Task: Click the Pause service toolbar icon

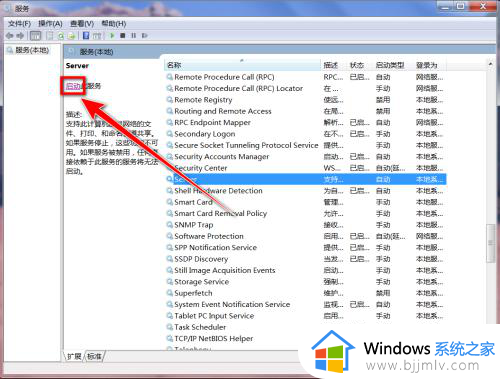Action: click(134, 35)
